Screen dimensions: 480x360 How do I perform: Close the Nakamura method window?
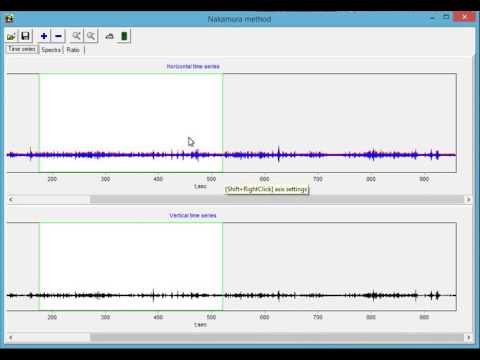465,17
